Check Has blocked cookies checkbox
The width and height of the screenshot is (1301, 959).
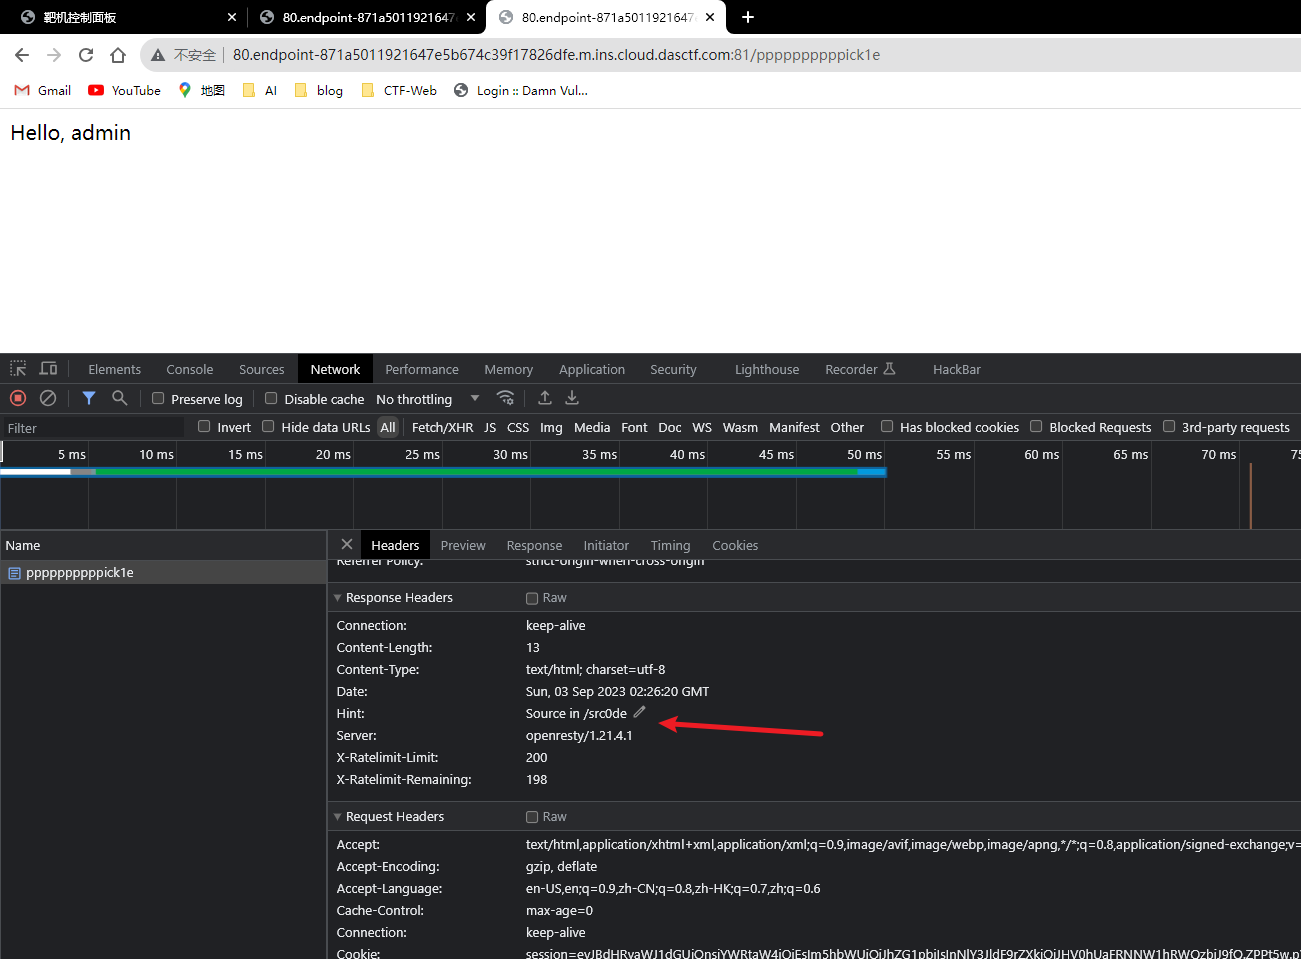click(x=887, y=426)
